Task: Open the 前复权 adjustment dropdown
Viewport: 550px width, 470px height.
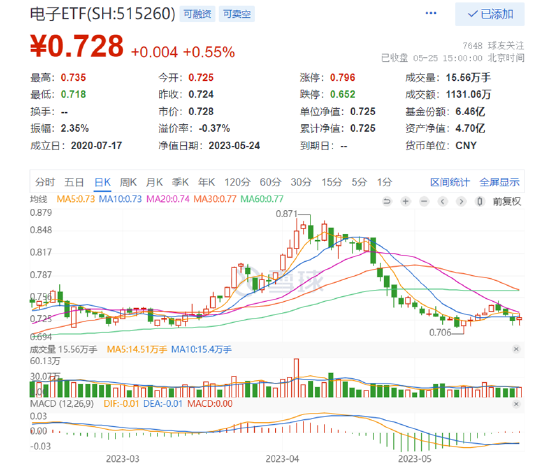Action: point(507,201)
